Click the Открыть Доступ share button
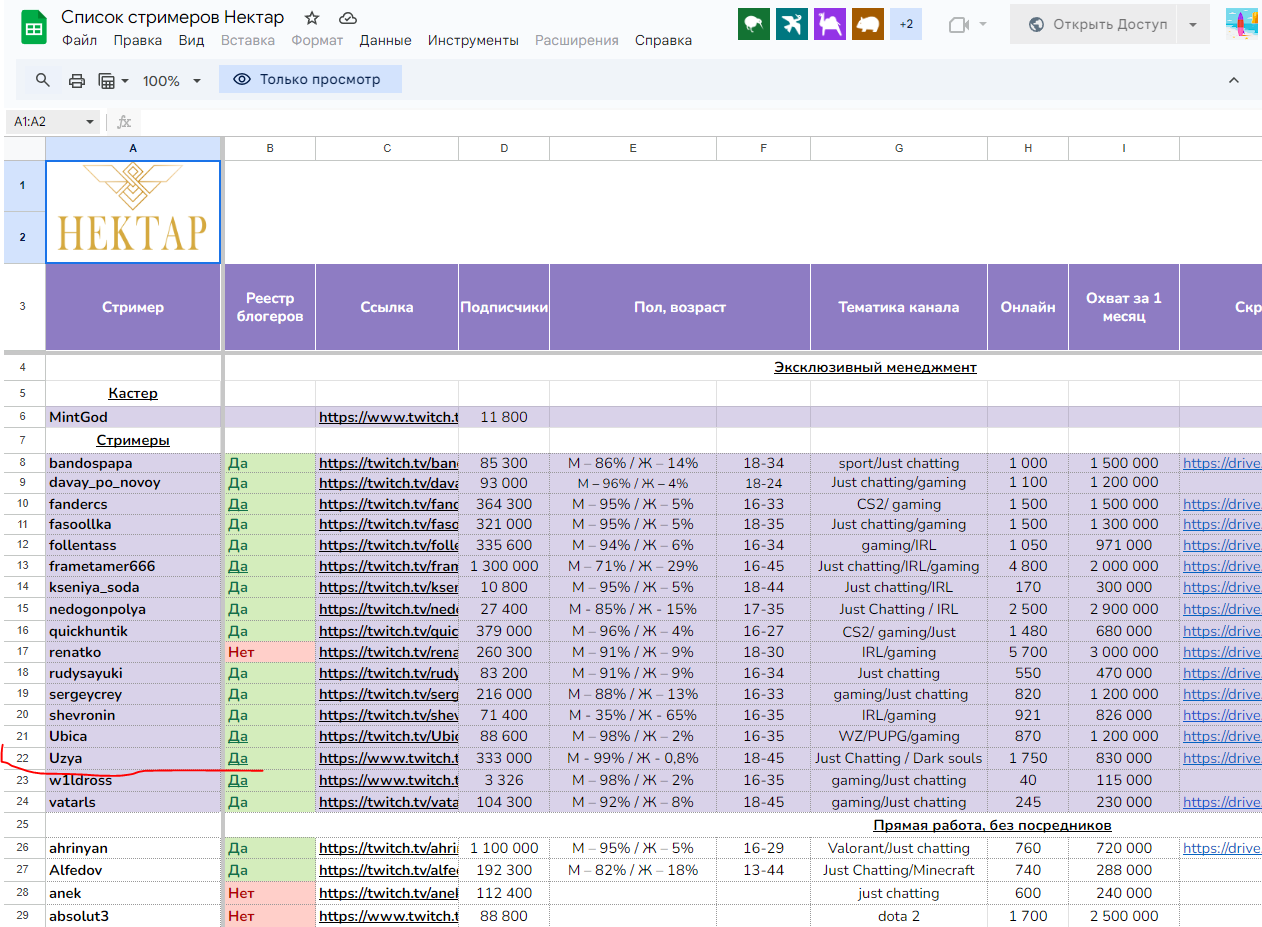 coord(1097,25)
